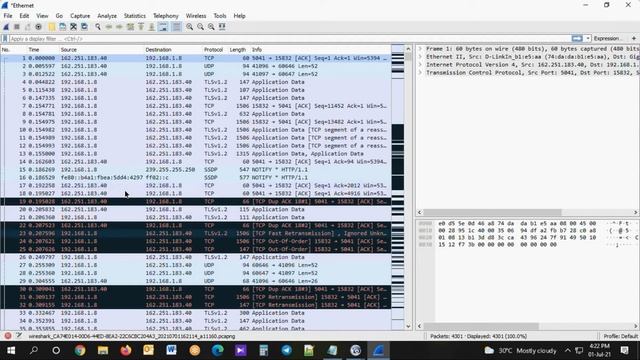The height and width of the screenshot is (360, 640).
Task: Edit capture file properties status icon
Action: click(19, 336)
